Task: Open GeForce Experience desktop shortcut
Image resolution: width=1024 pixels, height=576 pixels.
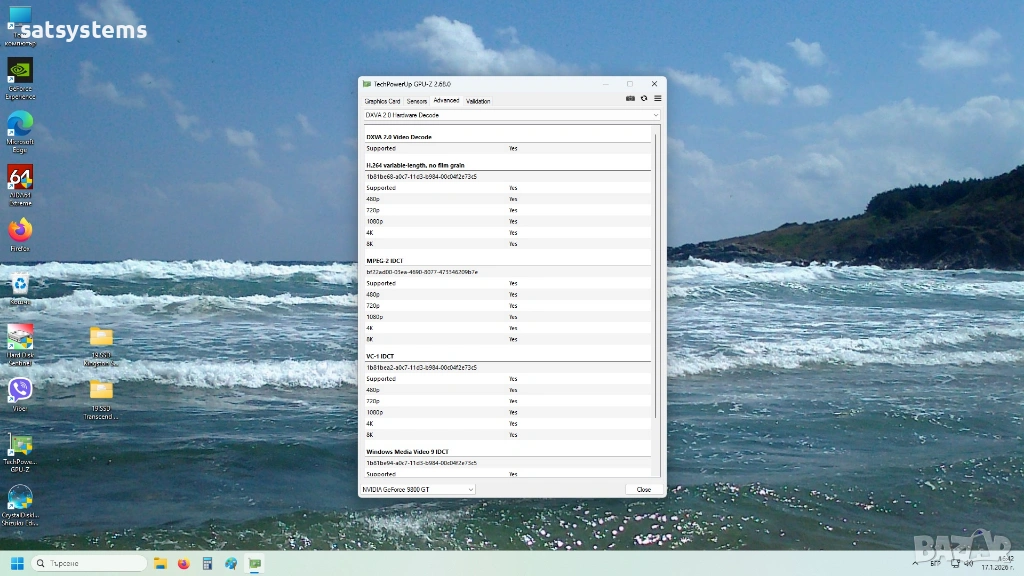Action: (x=20, y=72)
